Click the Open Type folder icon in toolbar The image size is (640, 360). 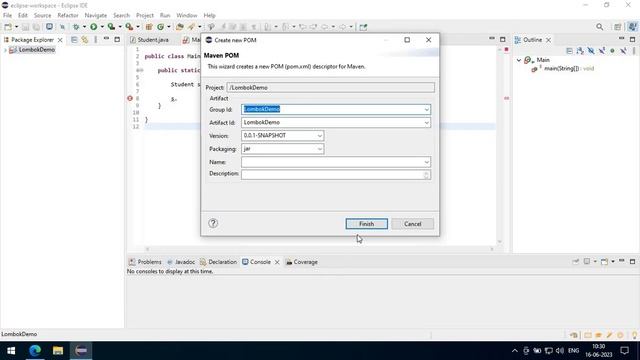(180, 27)
